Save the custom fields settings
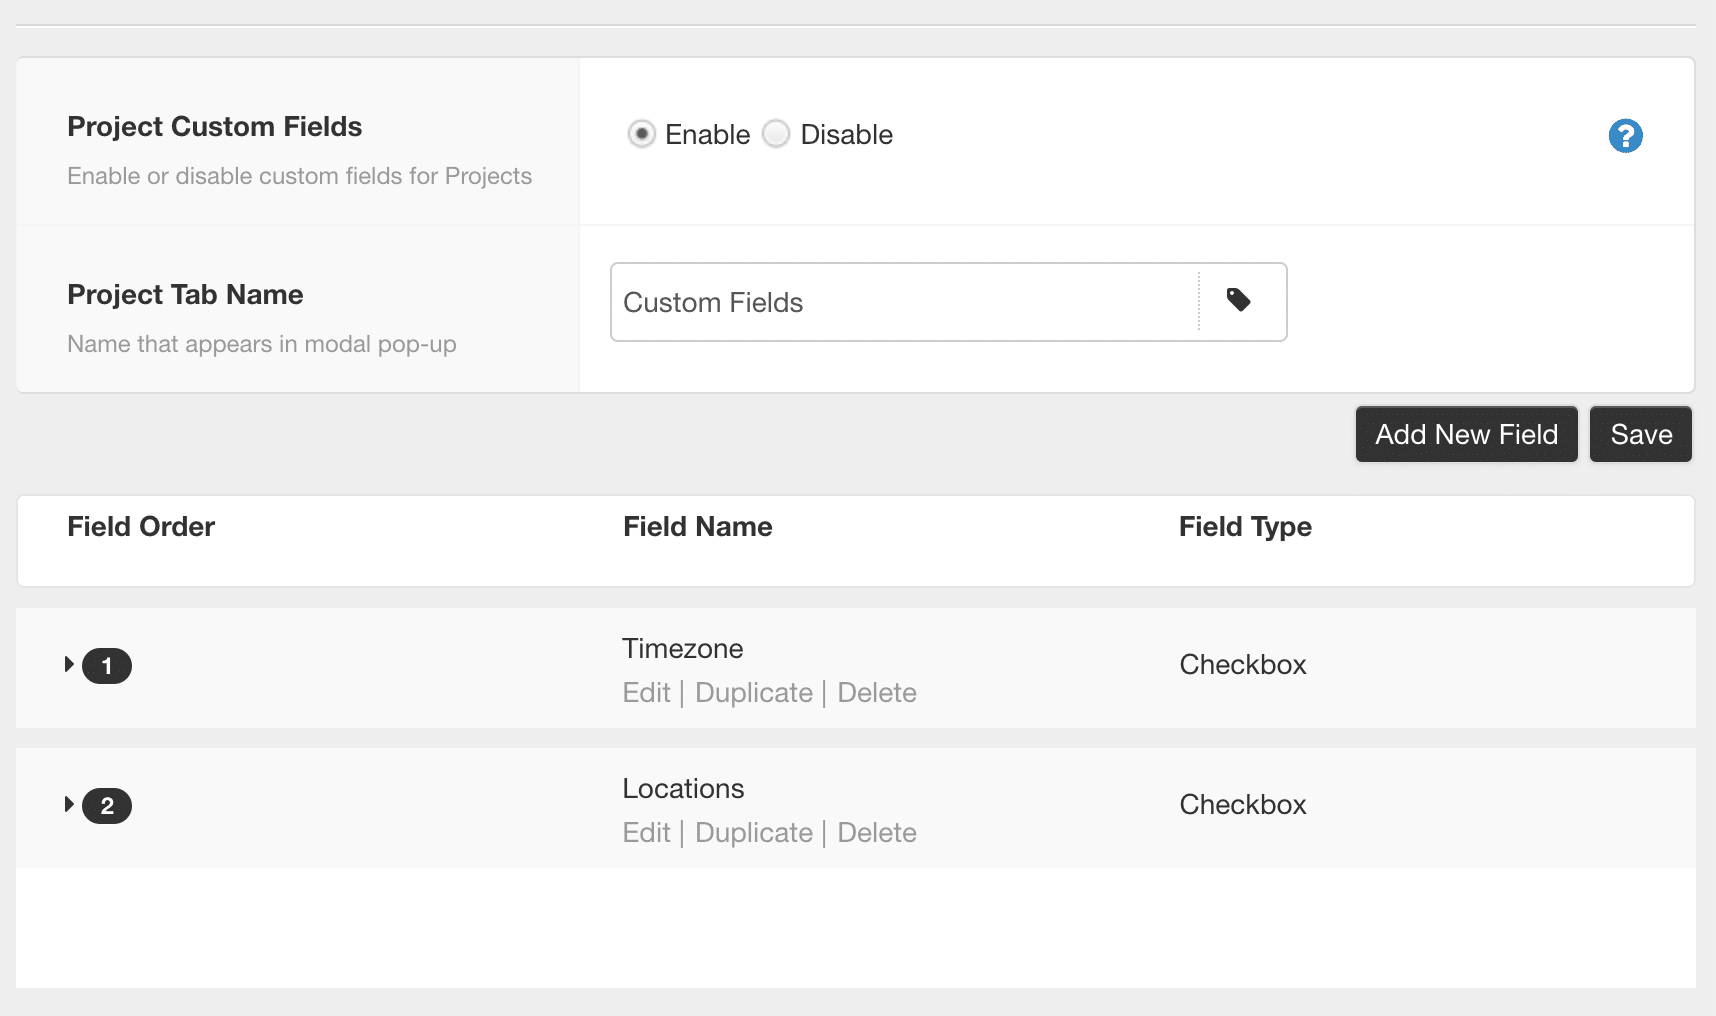This screenshot has height=1016, width=1716. tap(1640, 434)
